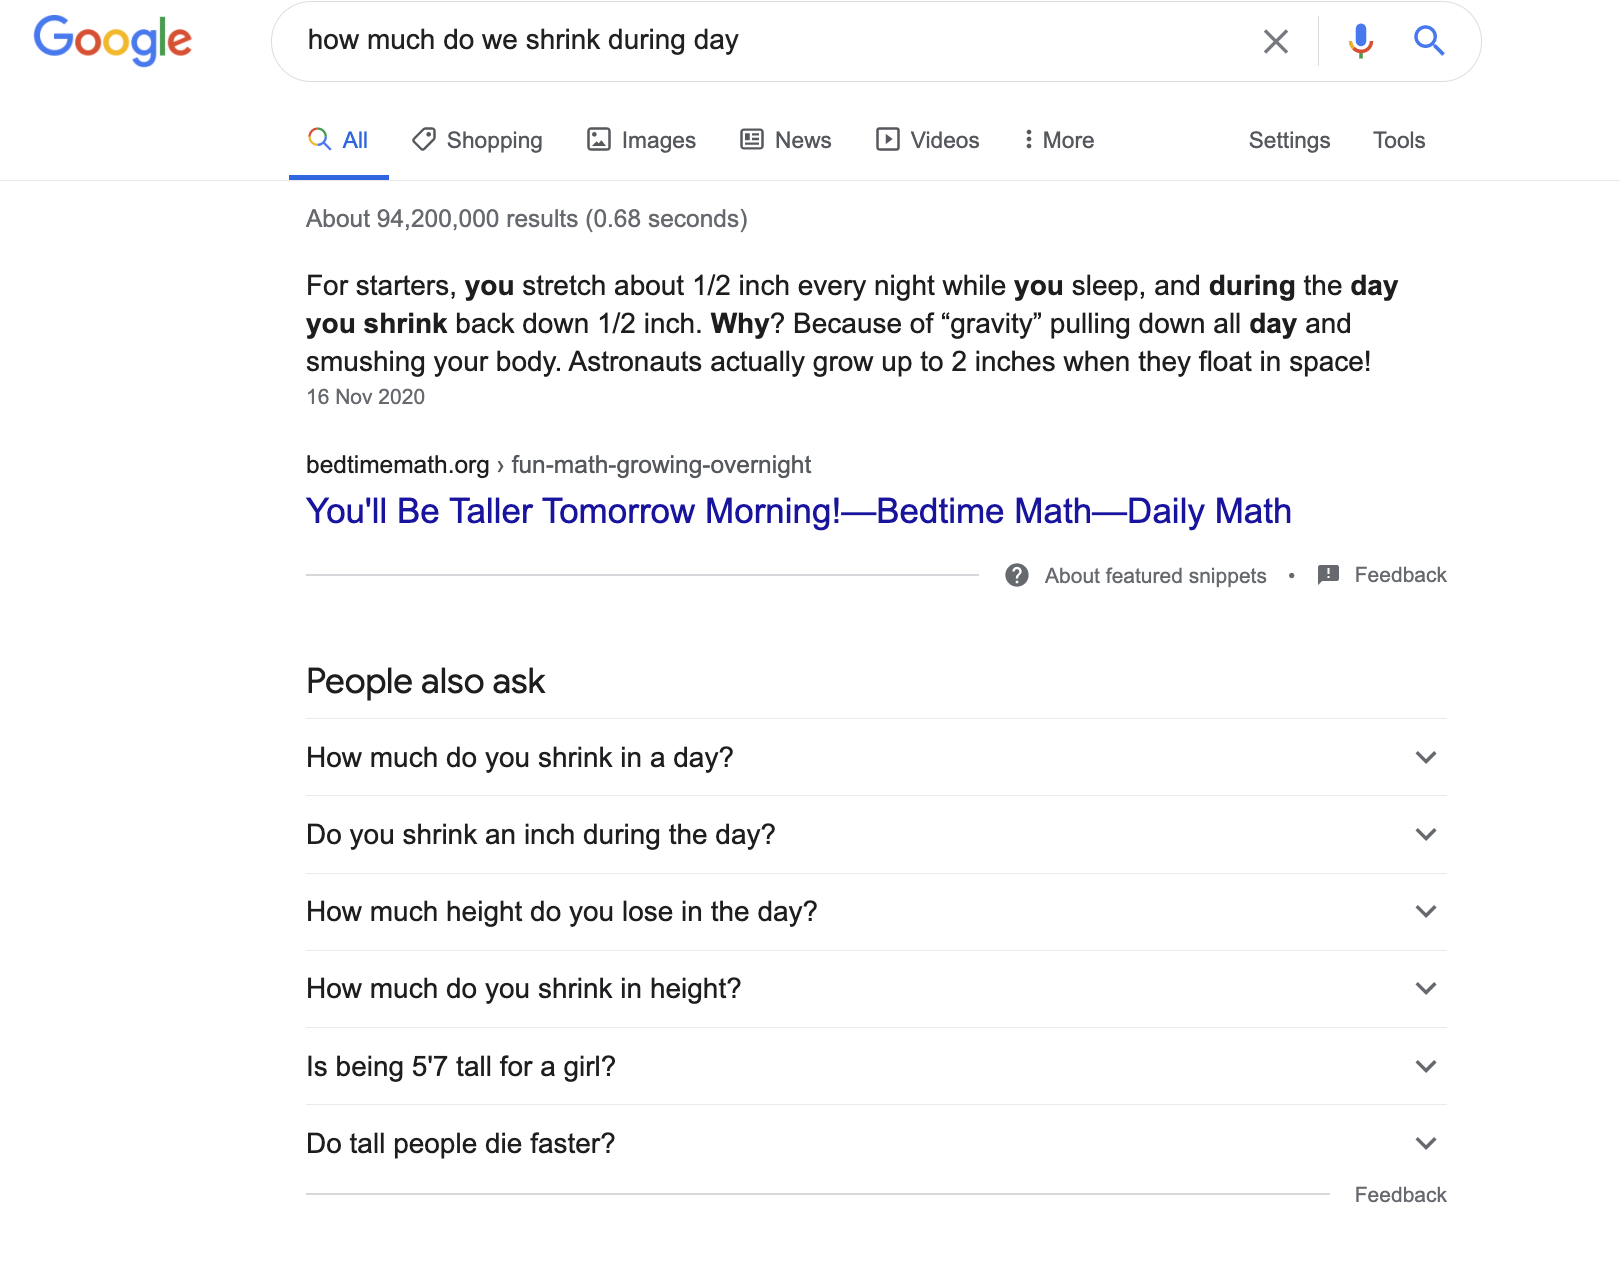1620x1261 pixels.
Task: Submit search using magnifying glass icon
Action: point(1429,41)
